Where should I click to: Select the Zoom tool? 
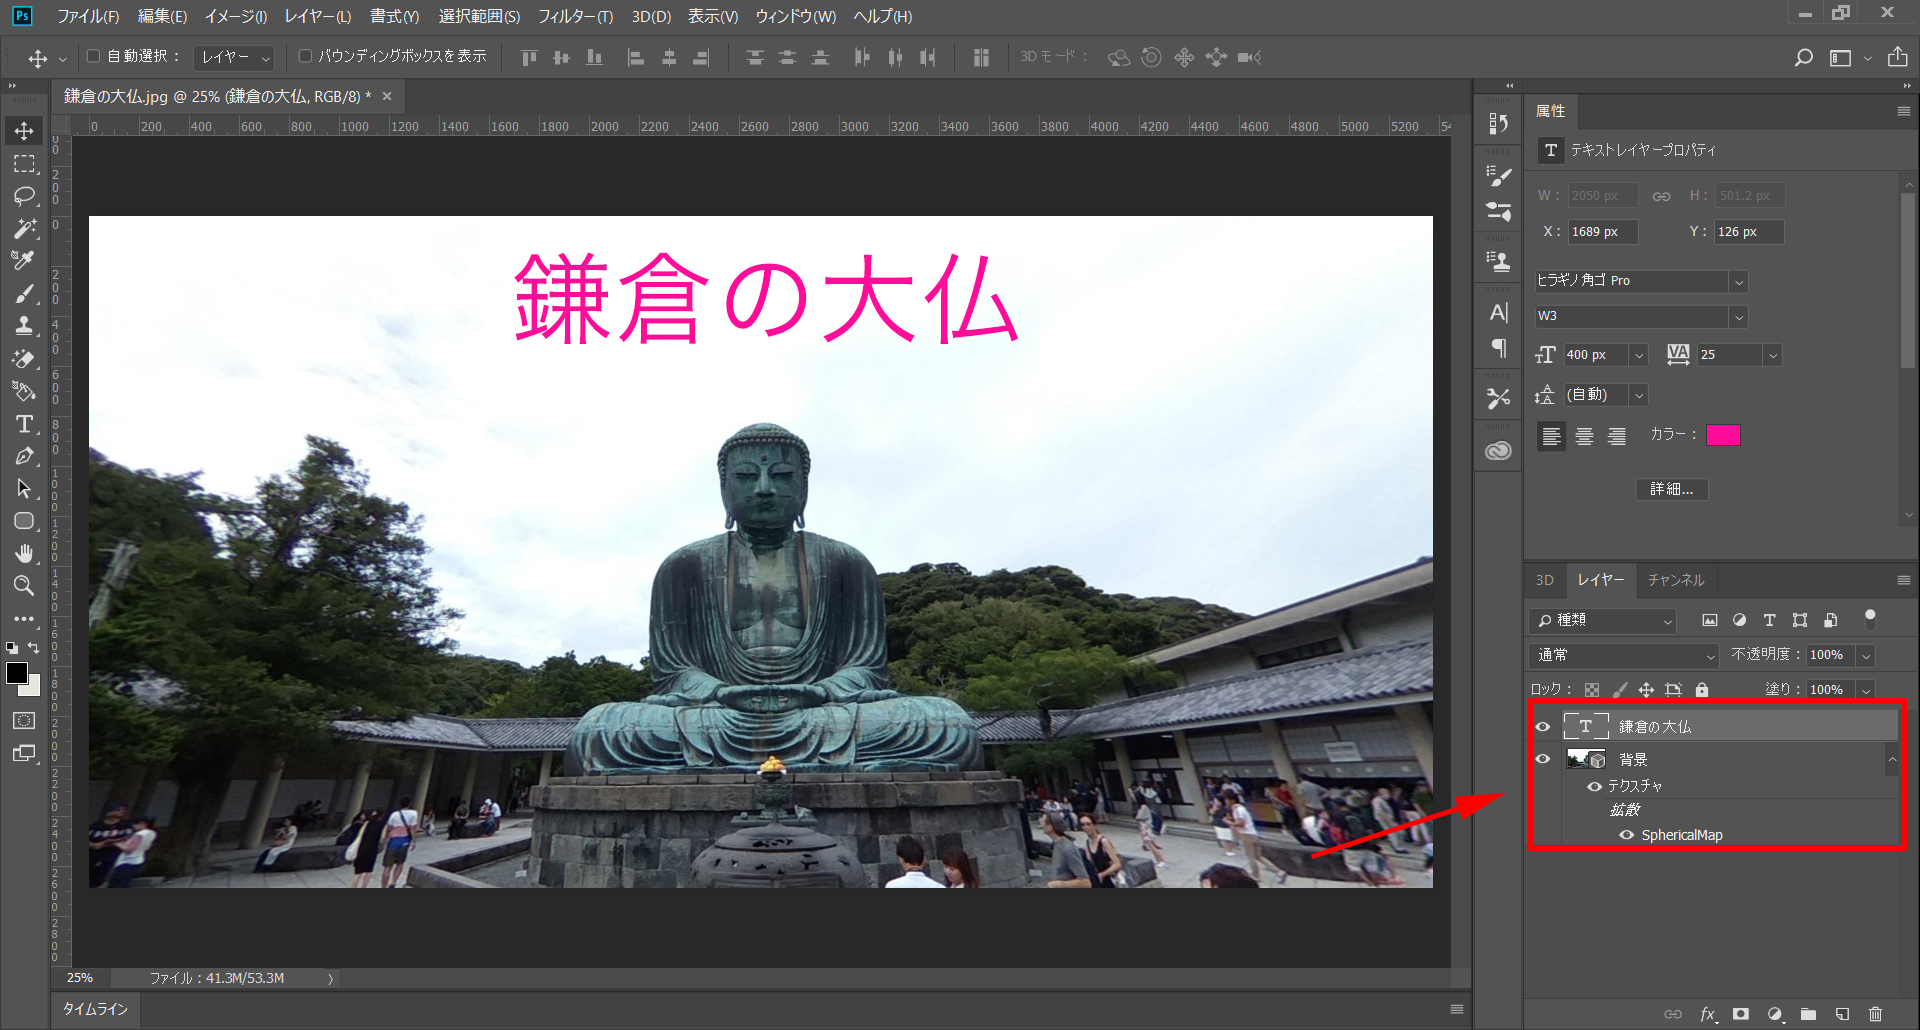pos(24,586)
